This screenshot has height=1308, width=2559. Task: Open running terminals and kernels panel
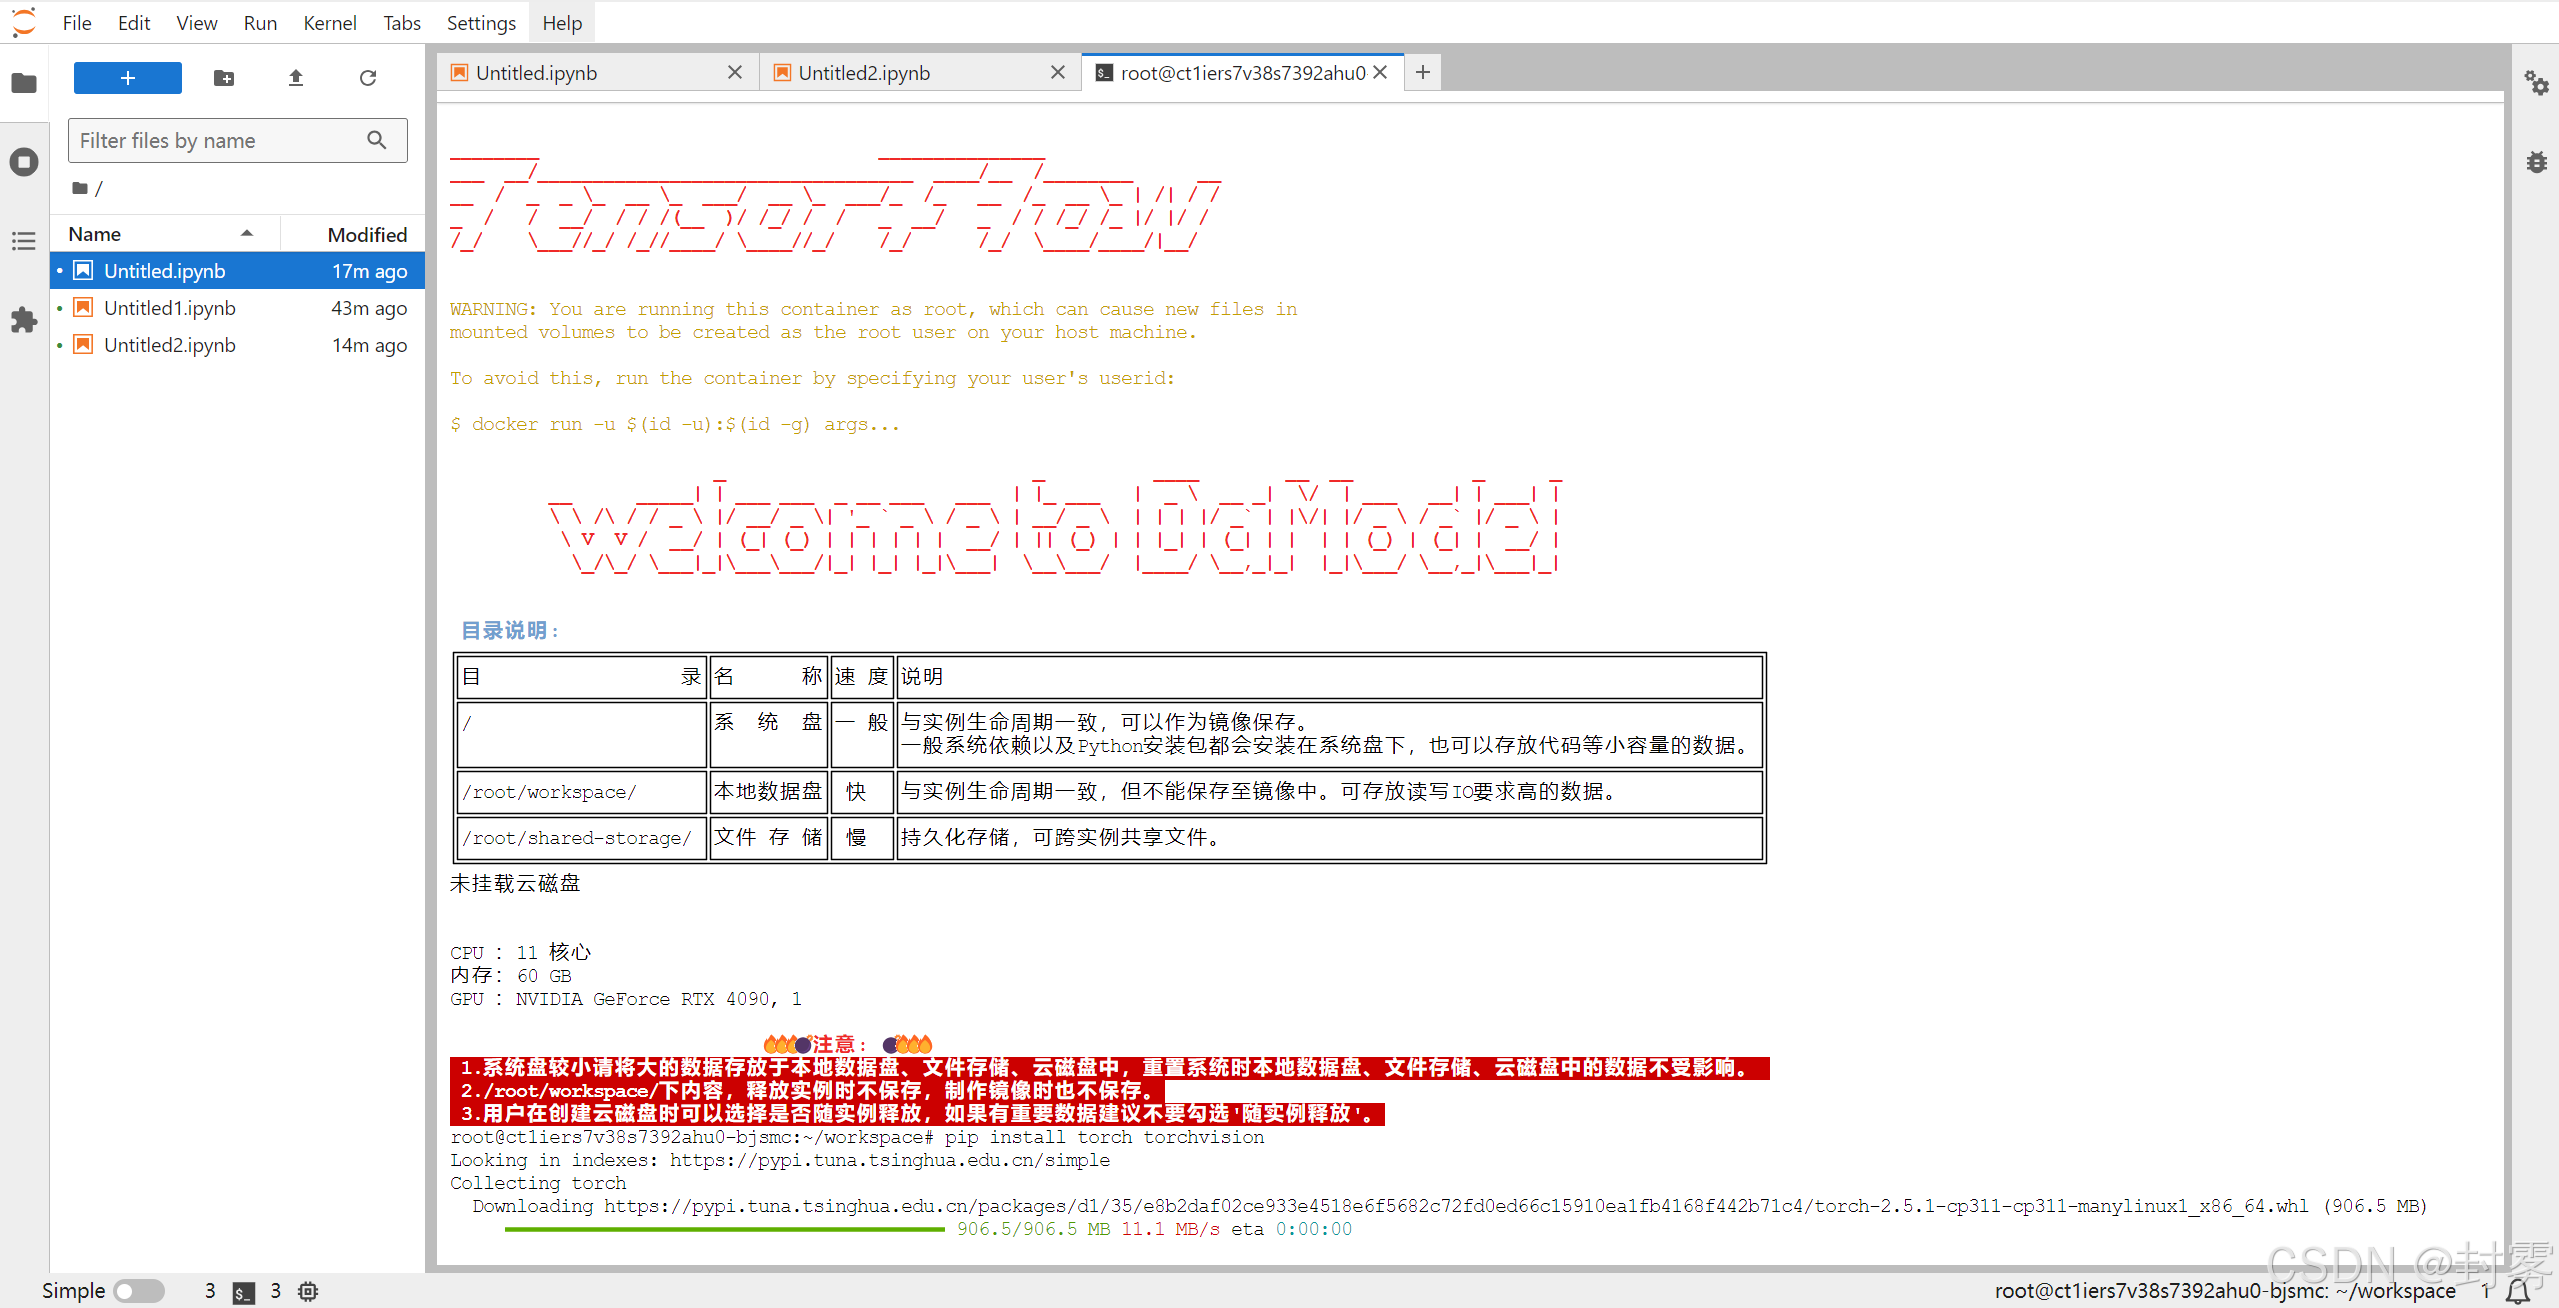[24, 162]
